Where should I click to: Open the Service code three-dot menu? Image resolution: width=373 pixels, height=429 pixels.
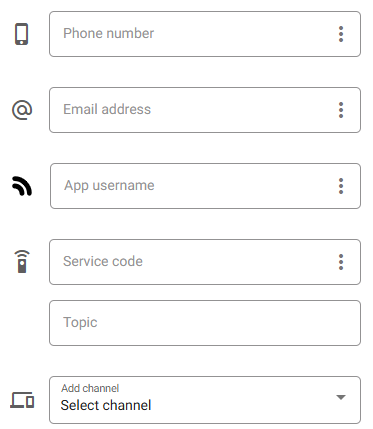[x=341, y=262]
